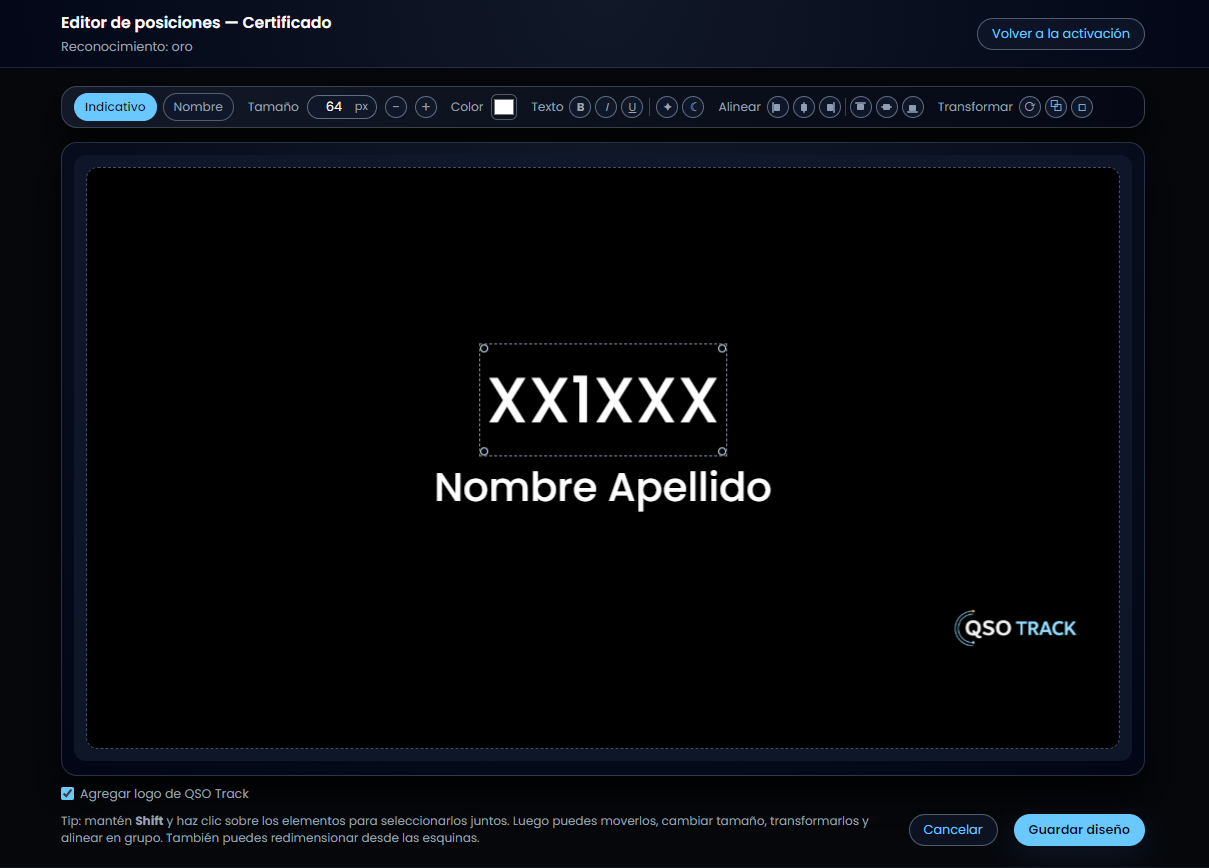Click top-left resize handle of XX1XXX

(x=484, y=348)
